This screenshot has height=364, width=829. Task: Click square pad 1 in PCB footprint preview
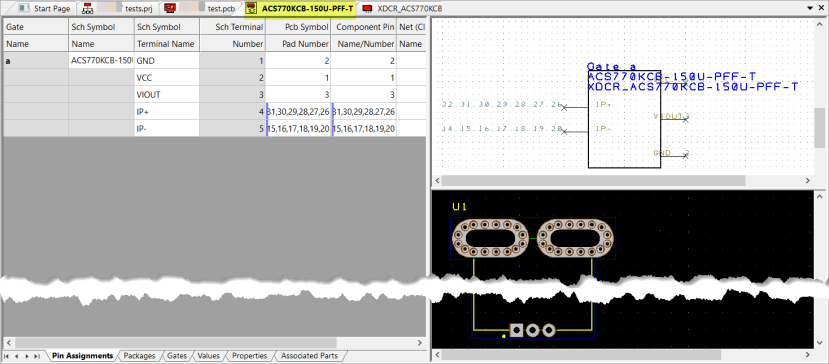pos(516,331)
